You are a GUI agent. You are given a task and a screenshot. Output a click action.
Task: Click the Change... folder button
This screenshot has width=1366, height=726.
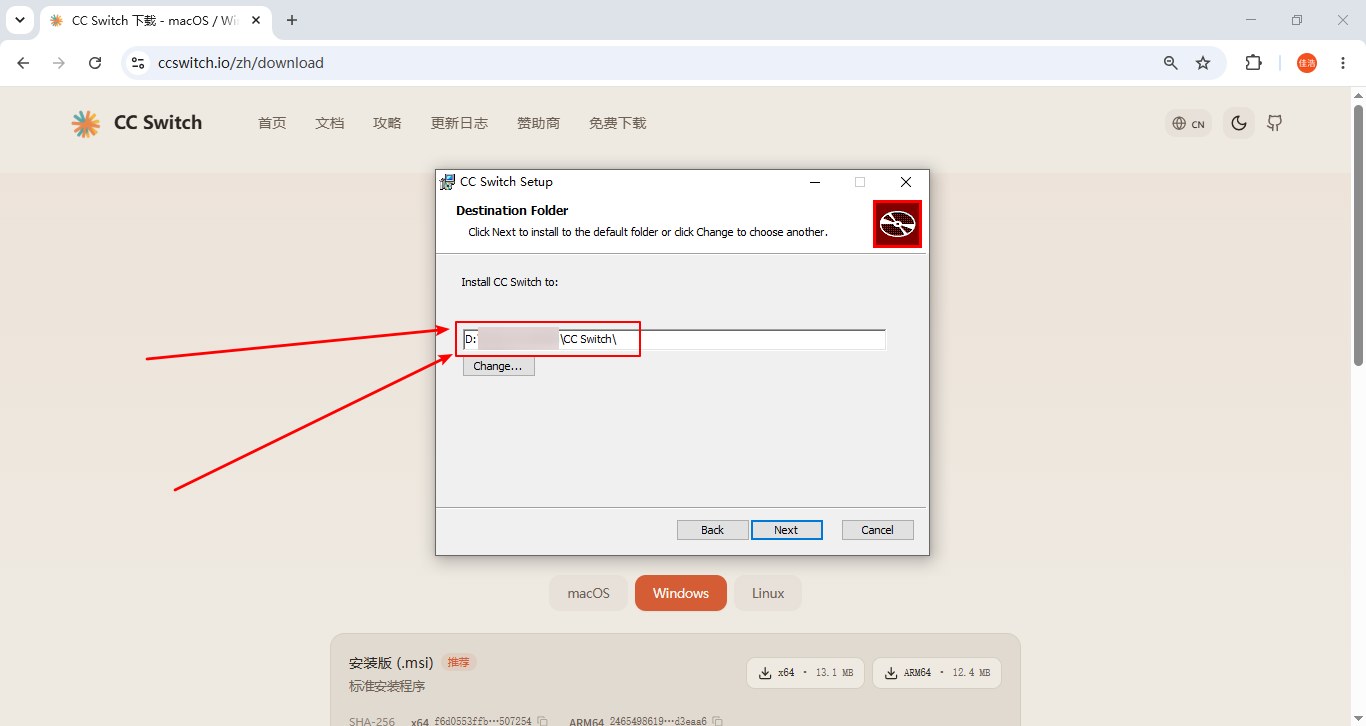[x=498, y=366]
